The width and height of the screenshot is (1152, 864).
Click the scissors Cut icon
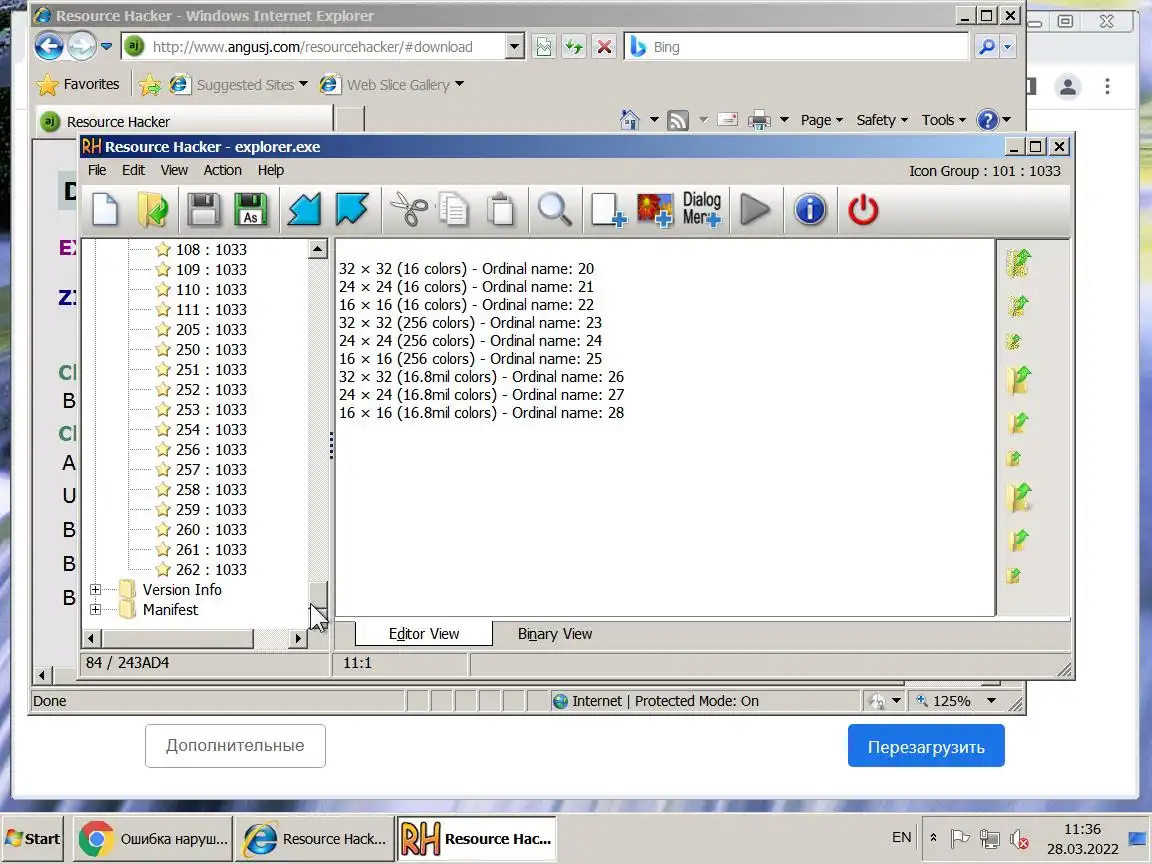pos(408,210)
